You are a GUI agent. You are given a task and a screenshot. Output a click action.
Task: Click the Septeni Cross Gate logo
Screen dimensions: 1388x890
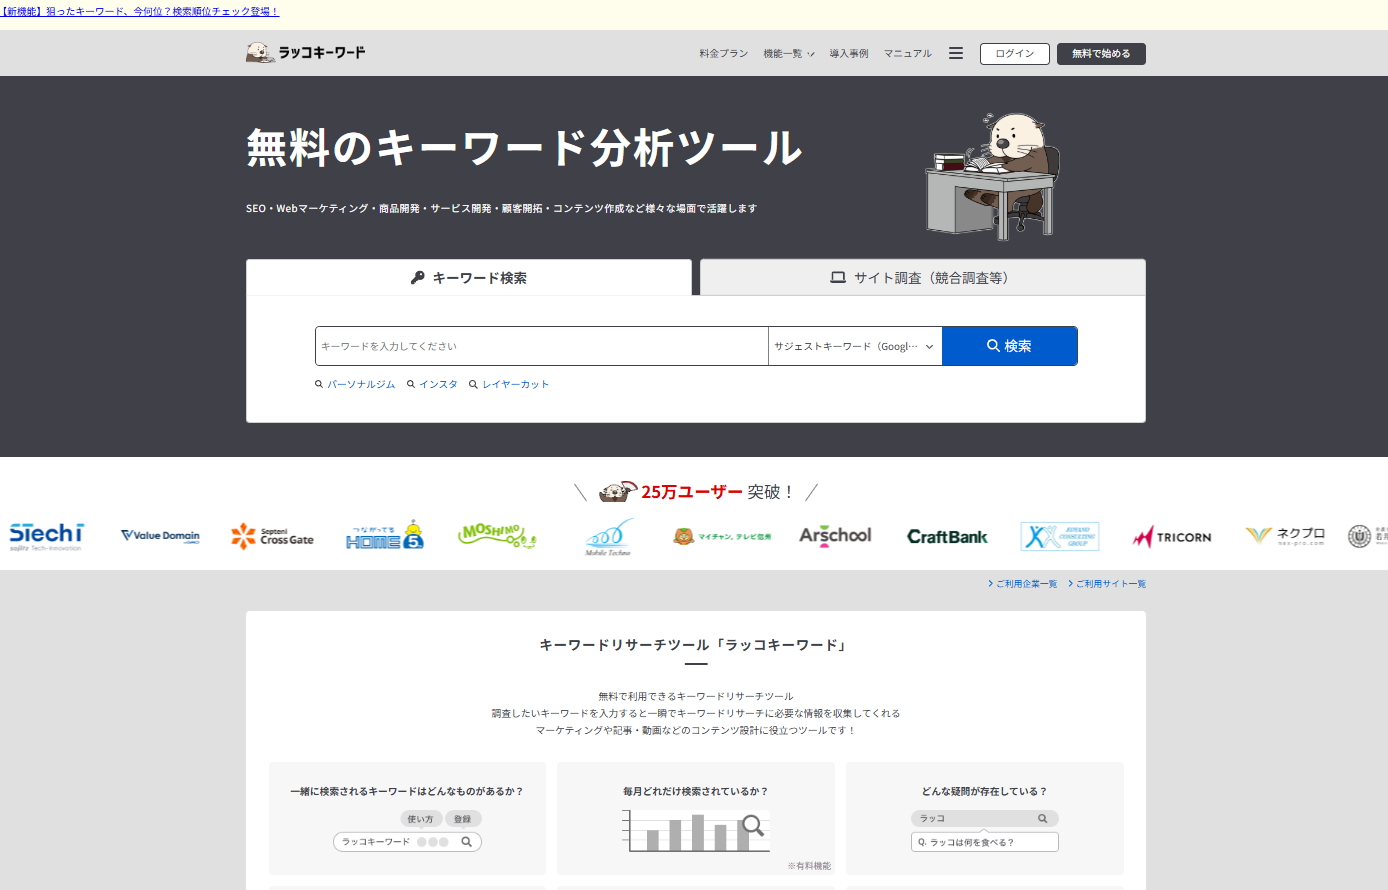click(x=272, y=536)
